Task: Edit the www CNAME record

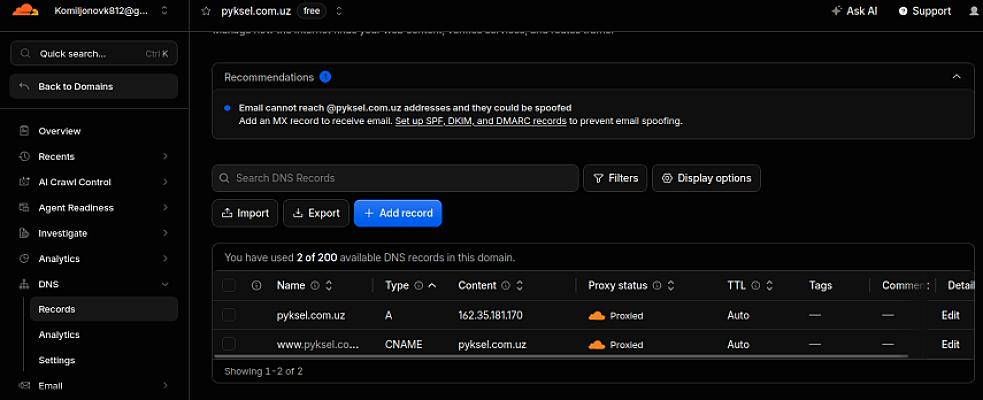Action: pyautogui.click(x=950, y=344)
